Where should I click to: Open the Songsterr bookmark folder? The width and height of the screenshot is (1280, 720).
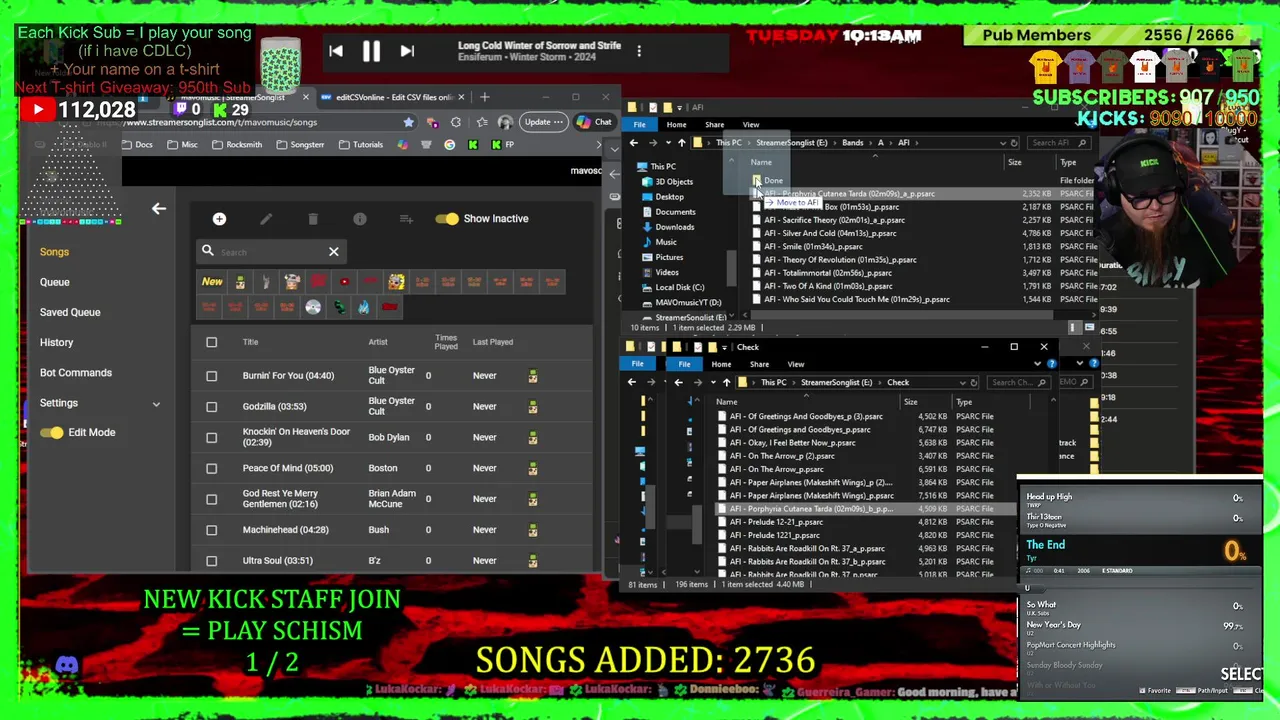[299, 145]
